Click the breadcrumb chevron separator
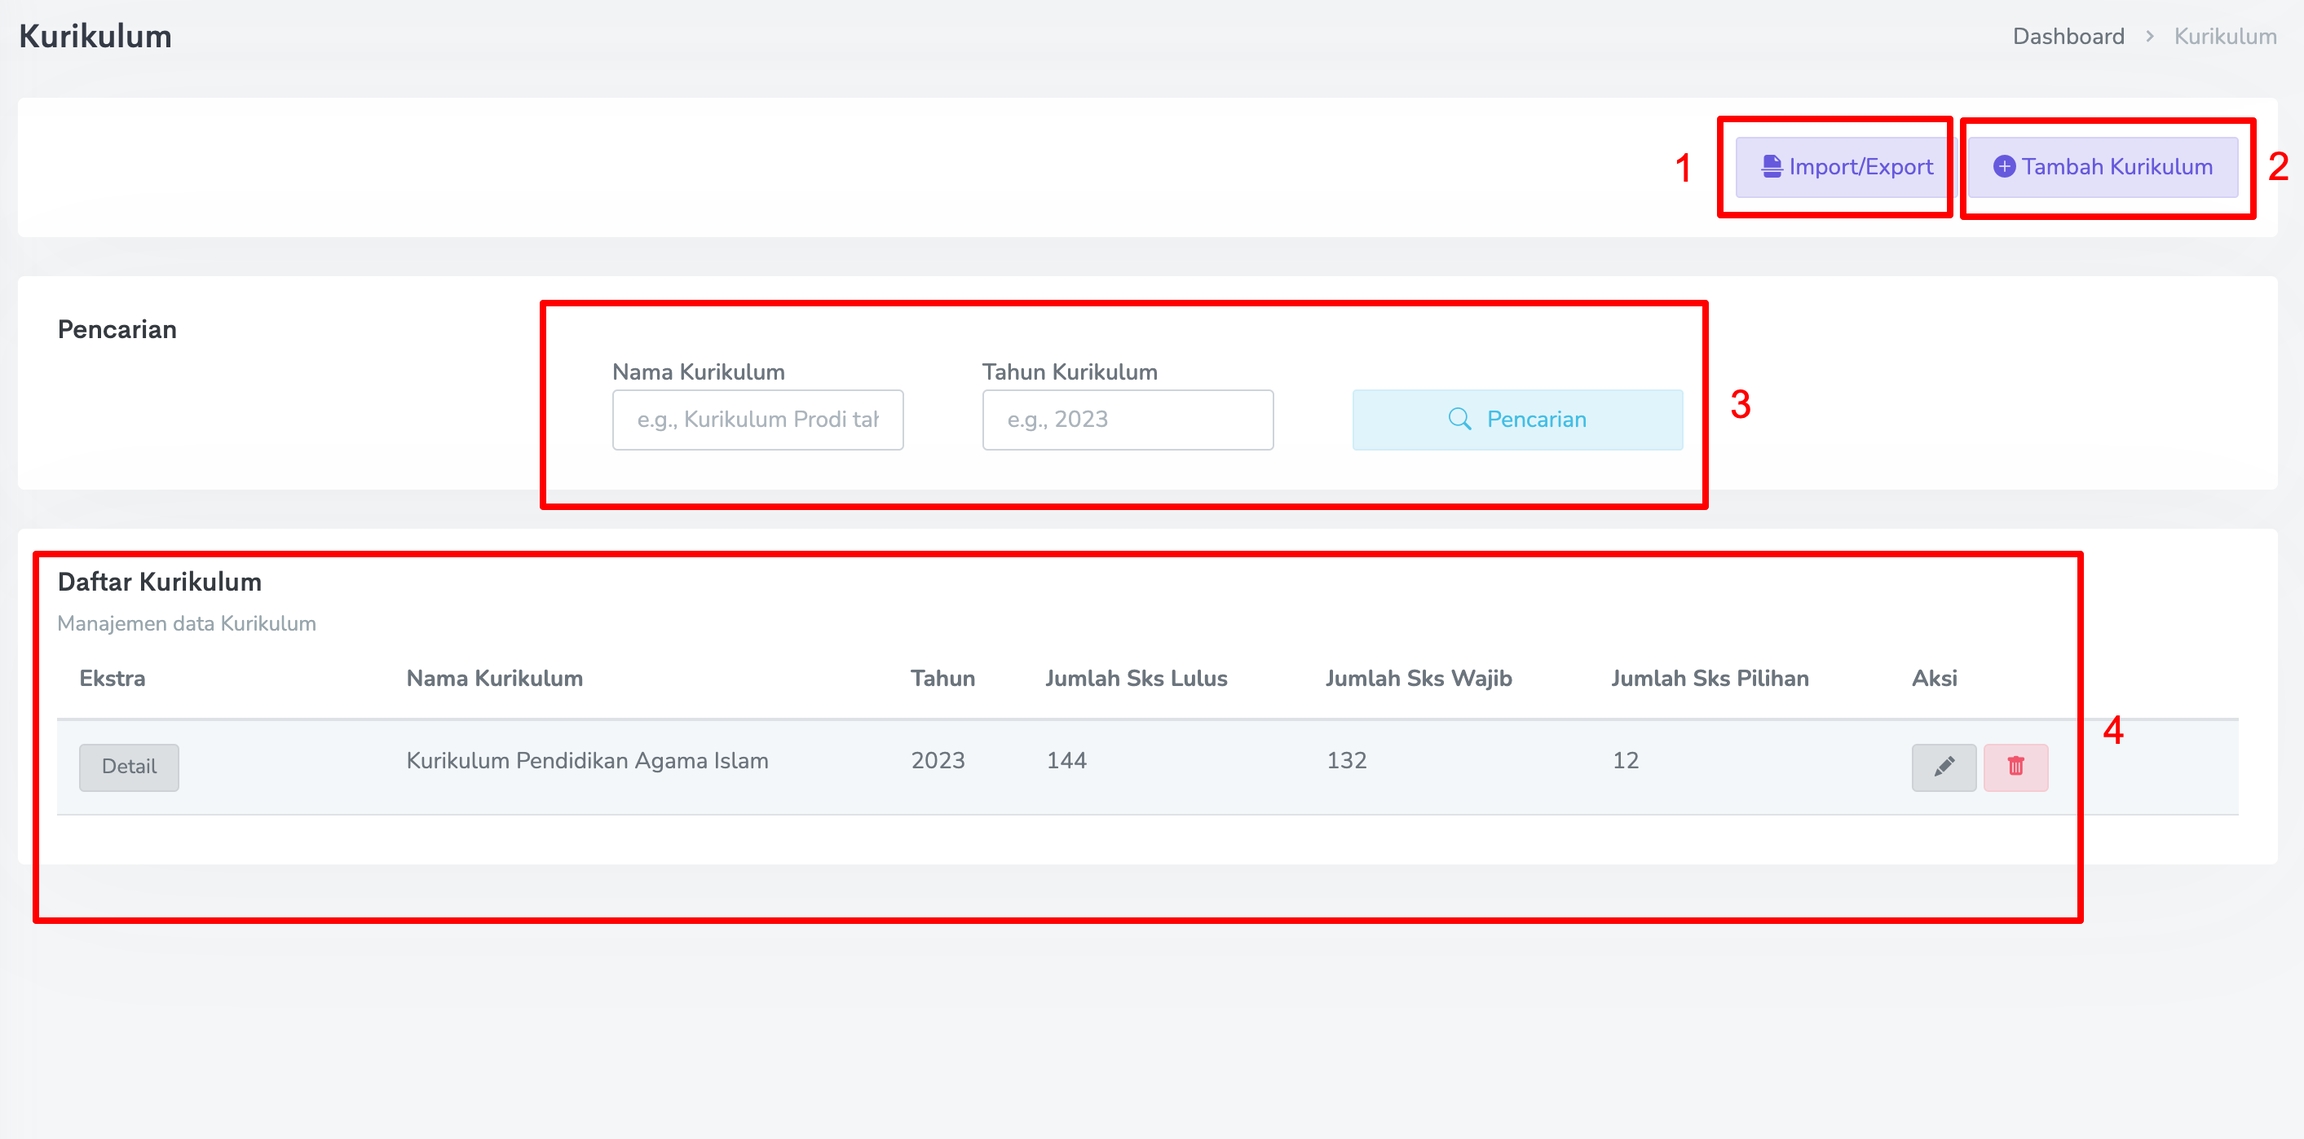 click(2149, 37)
